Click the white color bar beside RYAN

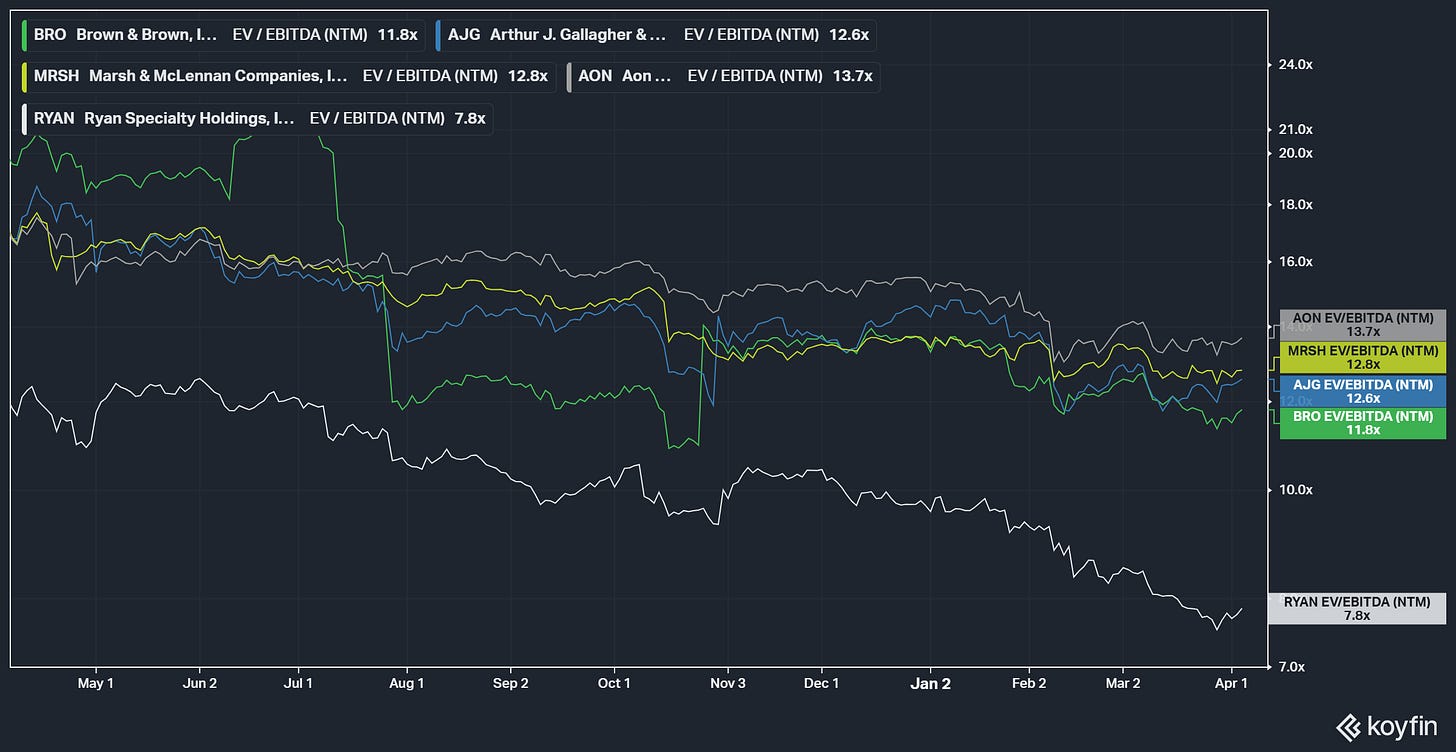tap(24, 118)
